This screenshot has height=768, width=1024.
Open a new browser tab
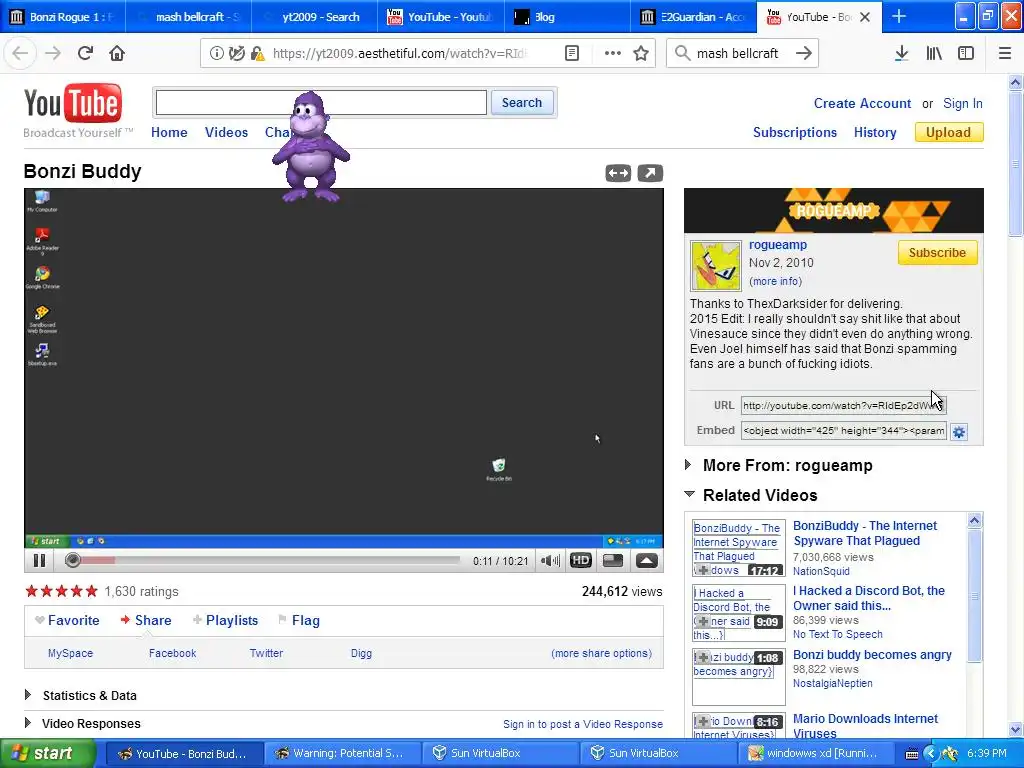coord(899,16)
